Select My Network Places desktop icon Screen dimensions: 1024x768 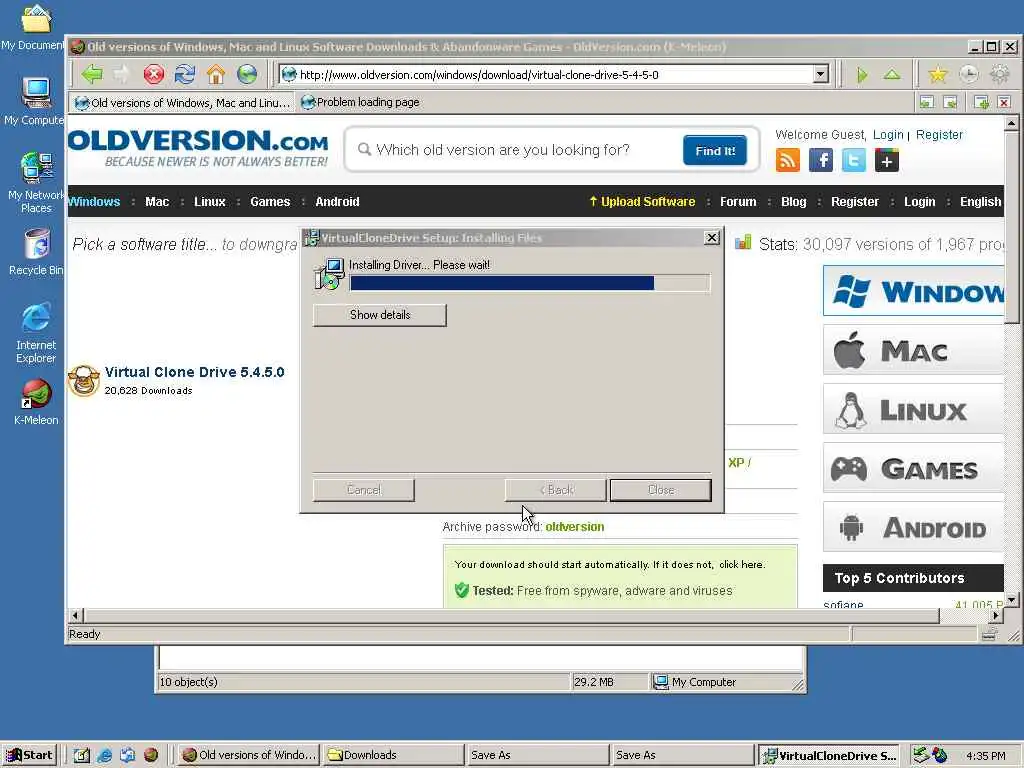tap(35, 183)
